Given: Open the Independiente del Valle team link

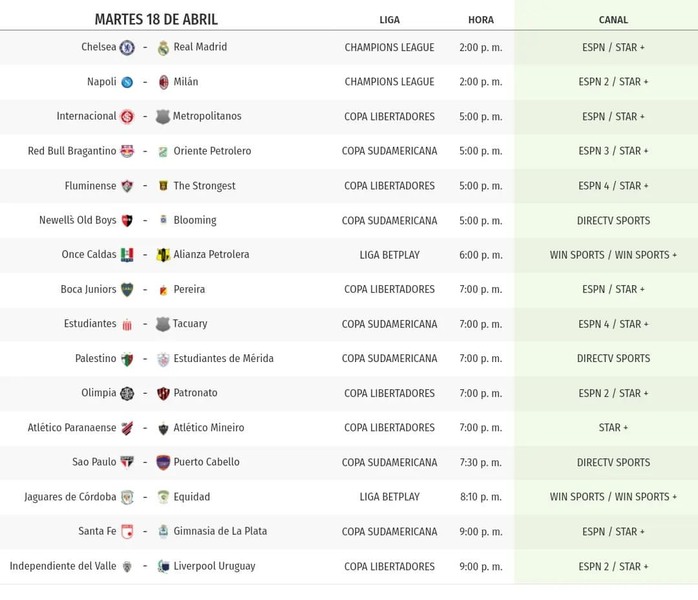Looking at the screenshot, I should click(64, 567).
